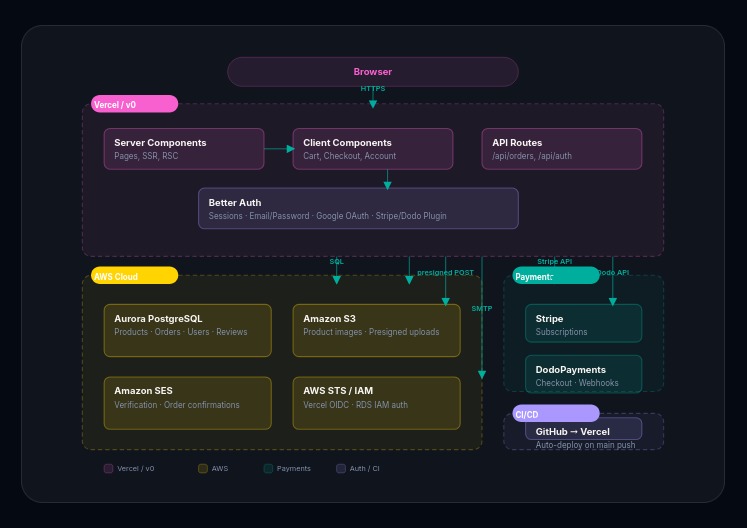Click the Payments legend swatch

[268, 468]
